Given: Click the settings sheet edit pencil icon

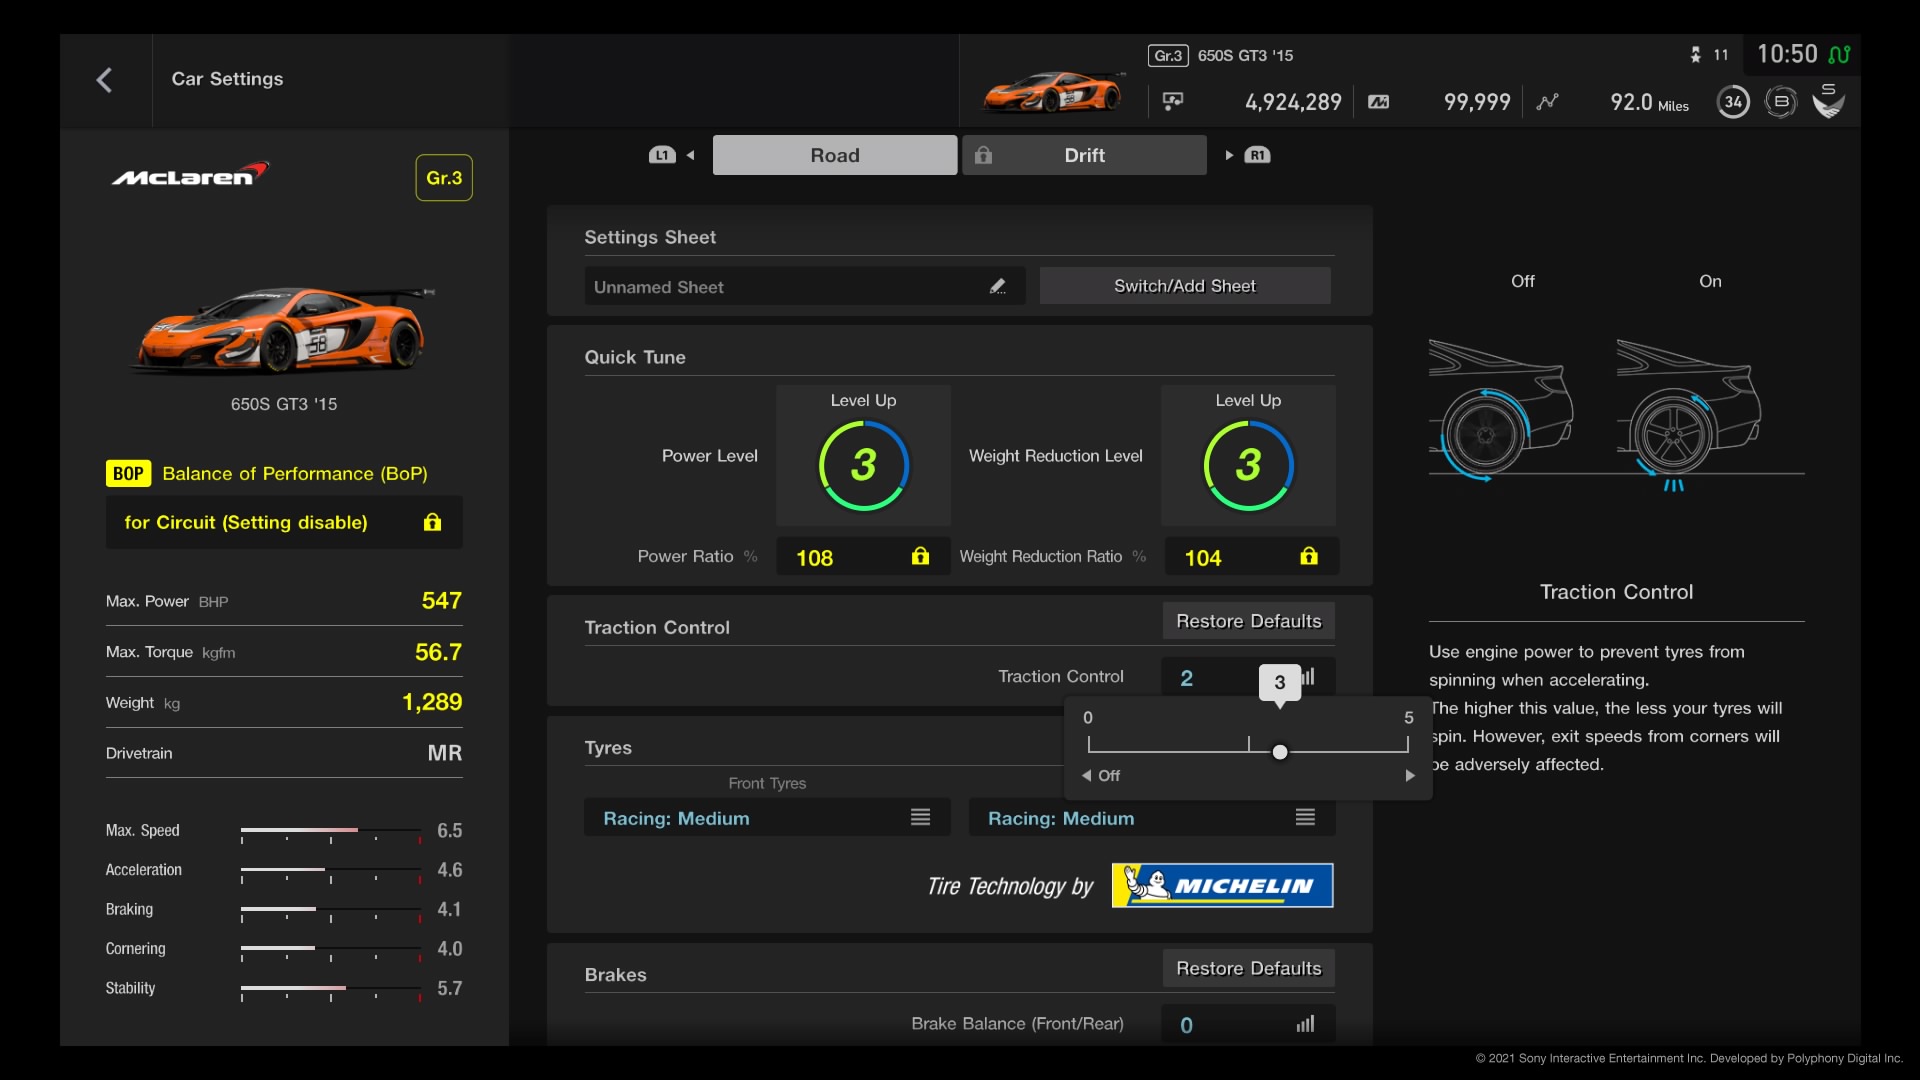Looking at the screenshot, I should pos(1000,285).
